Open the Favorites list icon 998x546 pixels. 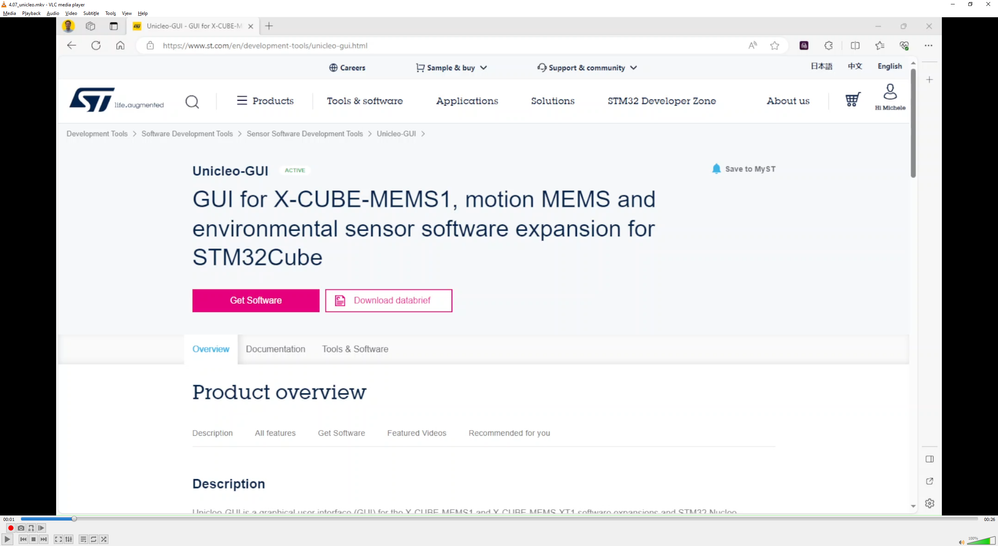click(880, 45)
